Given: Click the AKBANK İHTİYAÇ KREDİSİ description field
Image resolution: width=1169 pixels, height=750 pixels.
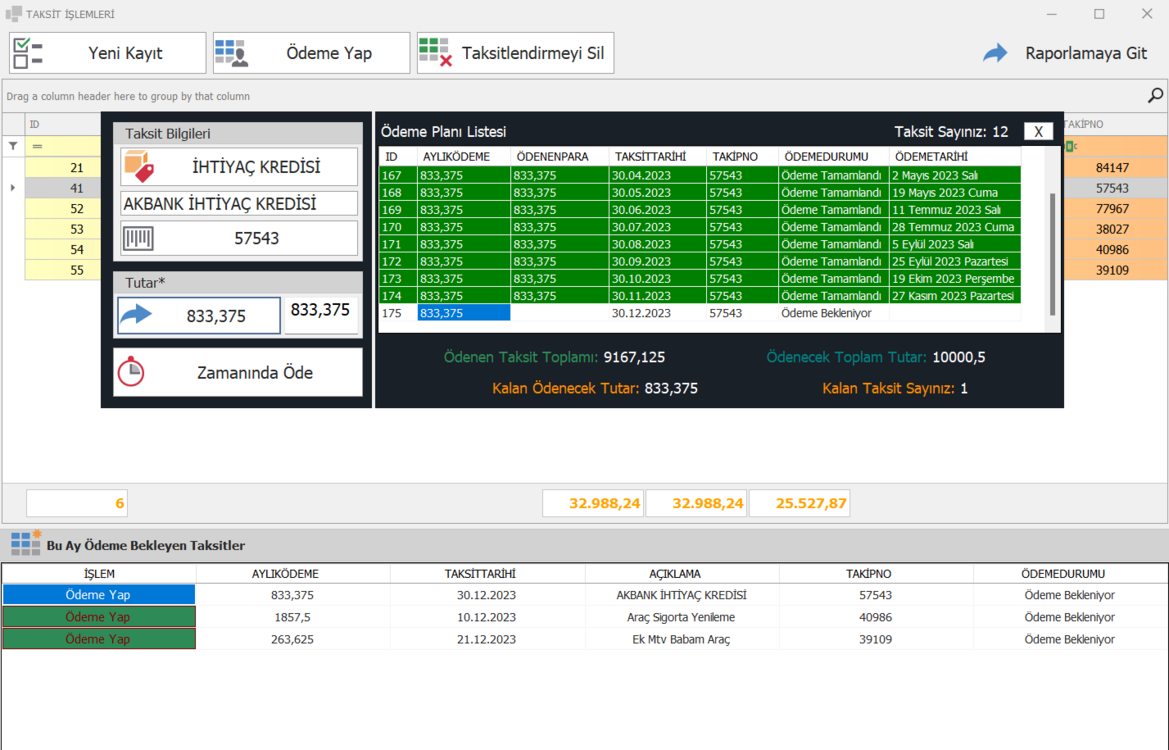Looking at the screenshot, I should coord(239,204).
